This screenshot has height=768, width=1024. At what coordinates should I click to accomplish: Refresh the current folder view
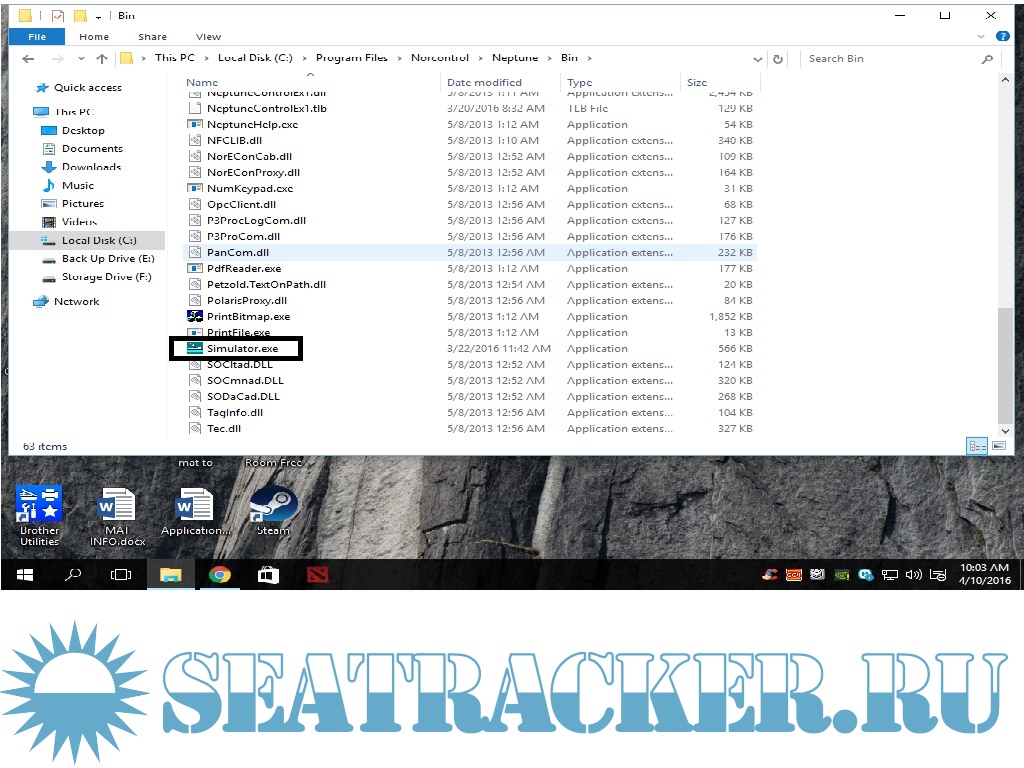pos(778,59)
